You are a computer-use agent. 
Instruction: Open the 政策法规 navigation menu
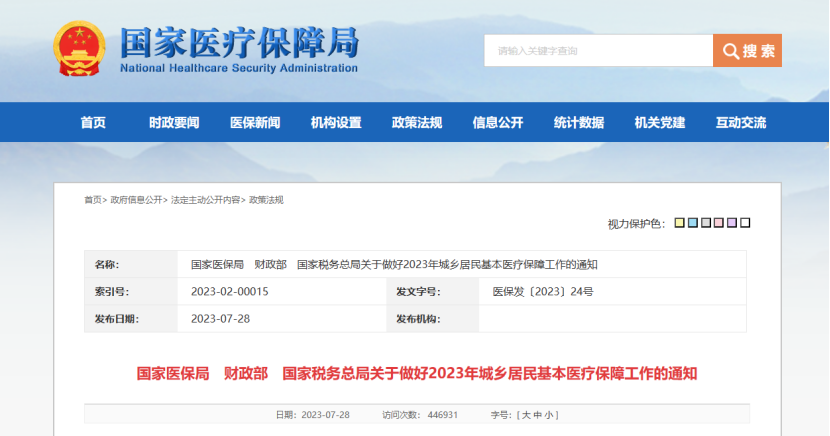[417, 123]
